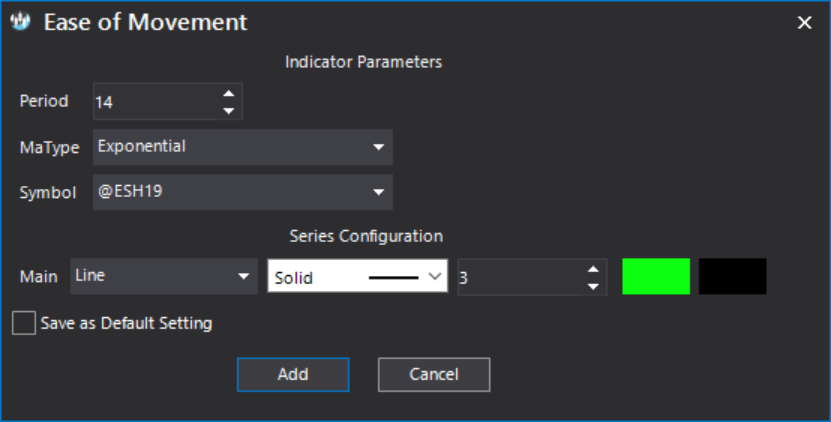Select the Solid line style text
Image resolution: width=831 pixels, height=422 pixels.
coord(294,278)
